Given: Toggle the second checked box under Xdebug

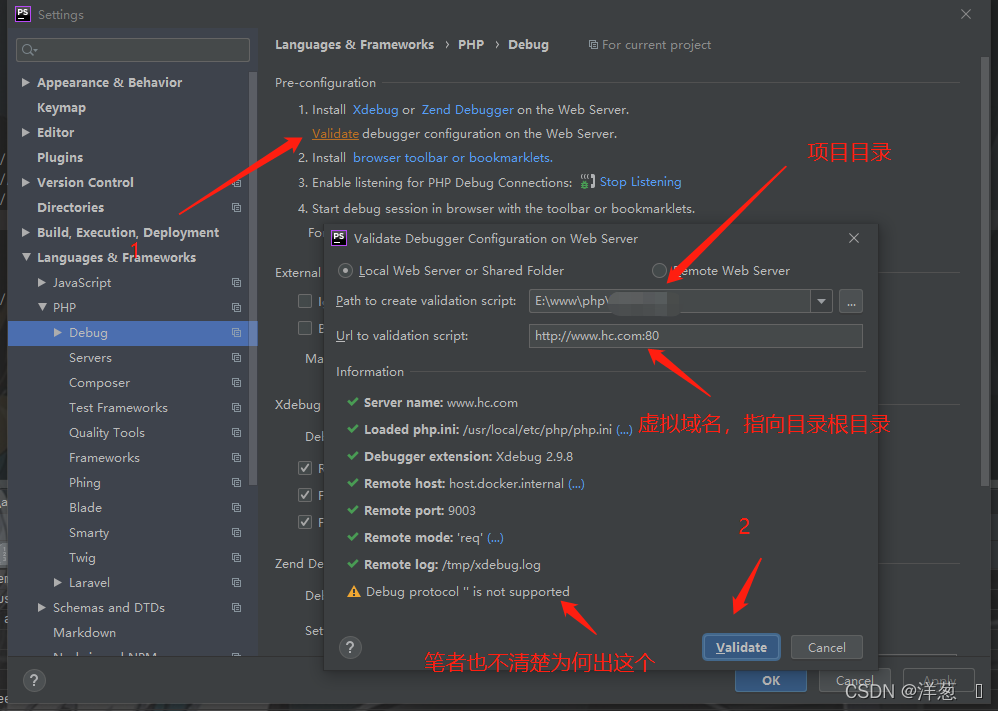Looking at the screenshot, I should tap(305, 495).
